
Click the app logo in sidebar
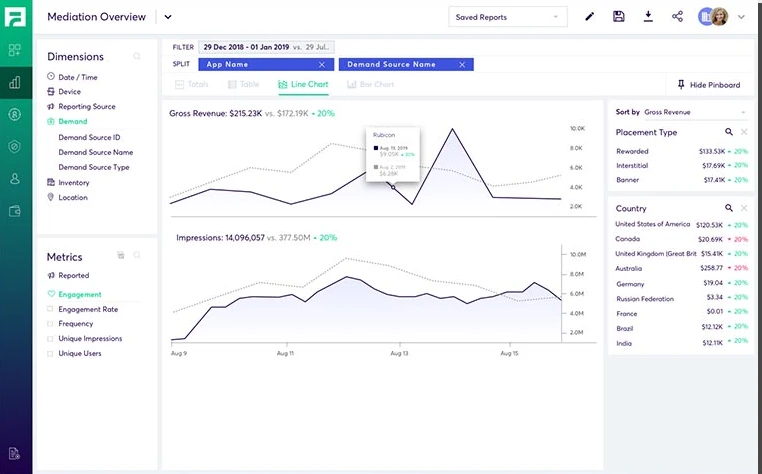[x=15, y=17]
